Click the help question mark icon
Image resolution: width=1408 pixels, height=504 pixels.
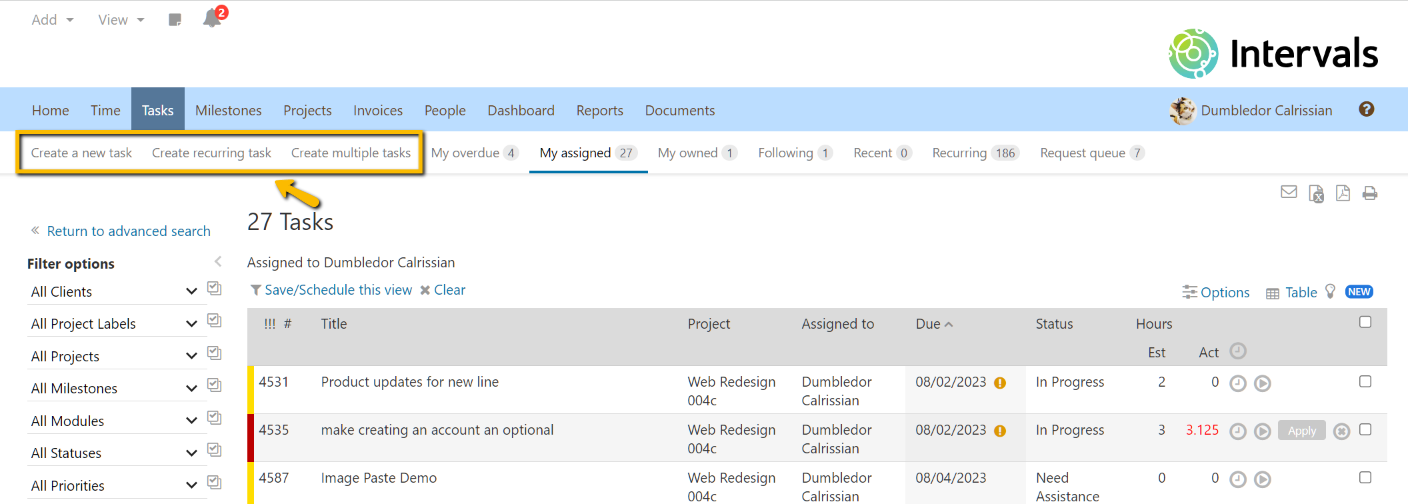pos(1366,110)
